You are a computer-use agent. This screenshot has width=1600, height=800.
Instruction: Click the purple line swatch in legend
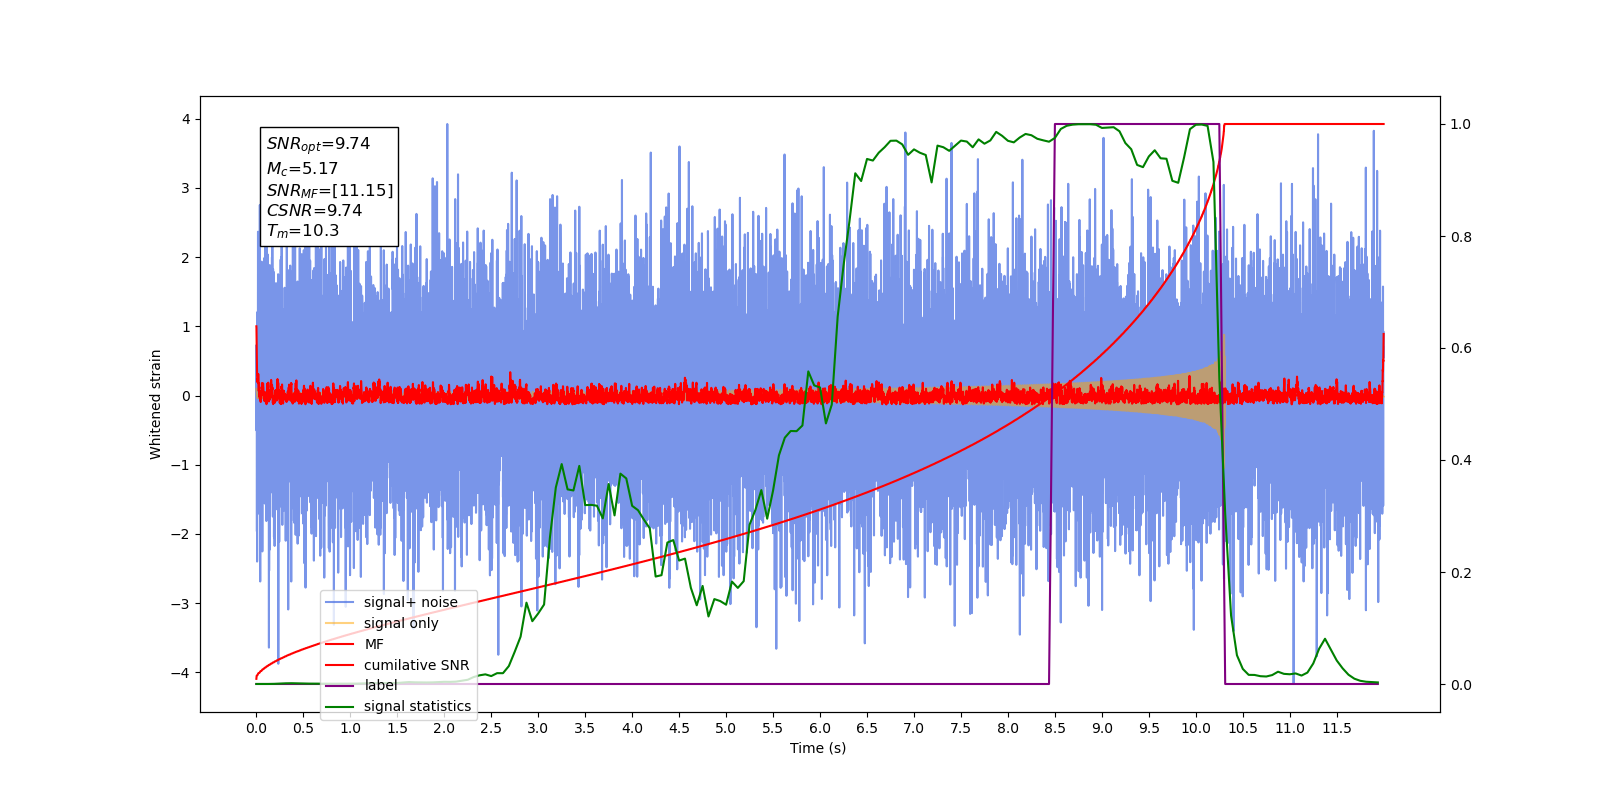coord(340,685)
